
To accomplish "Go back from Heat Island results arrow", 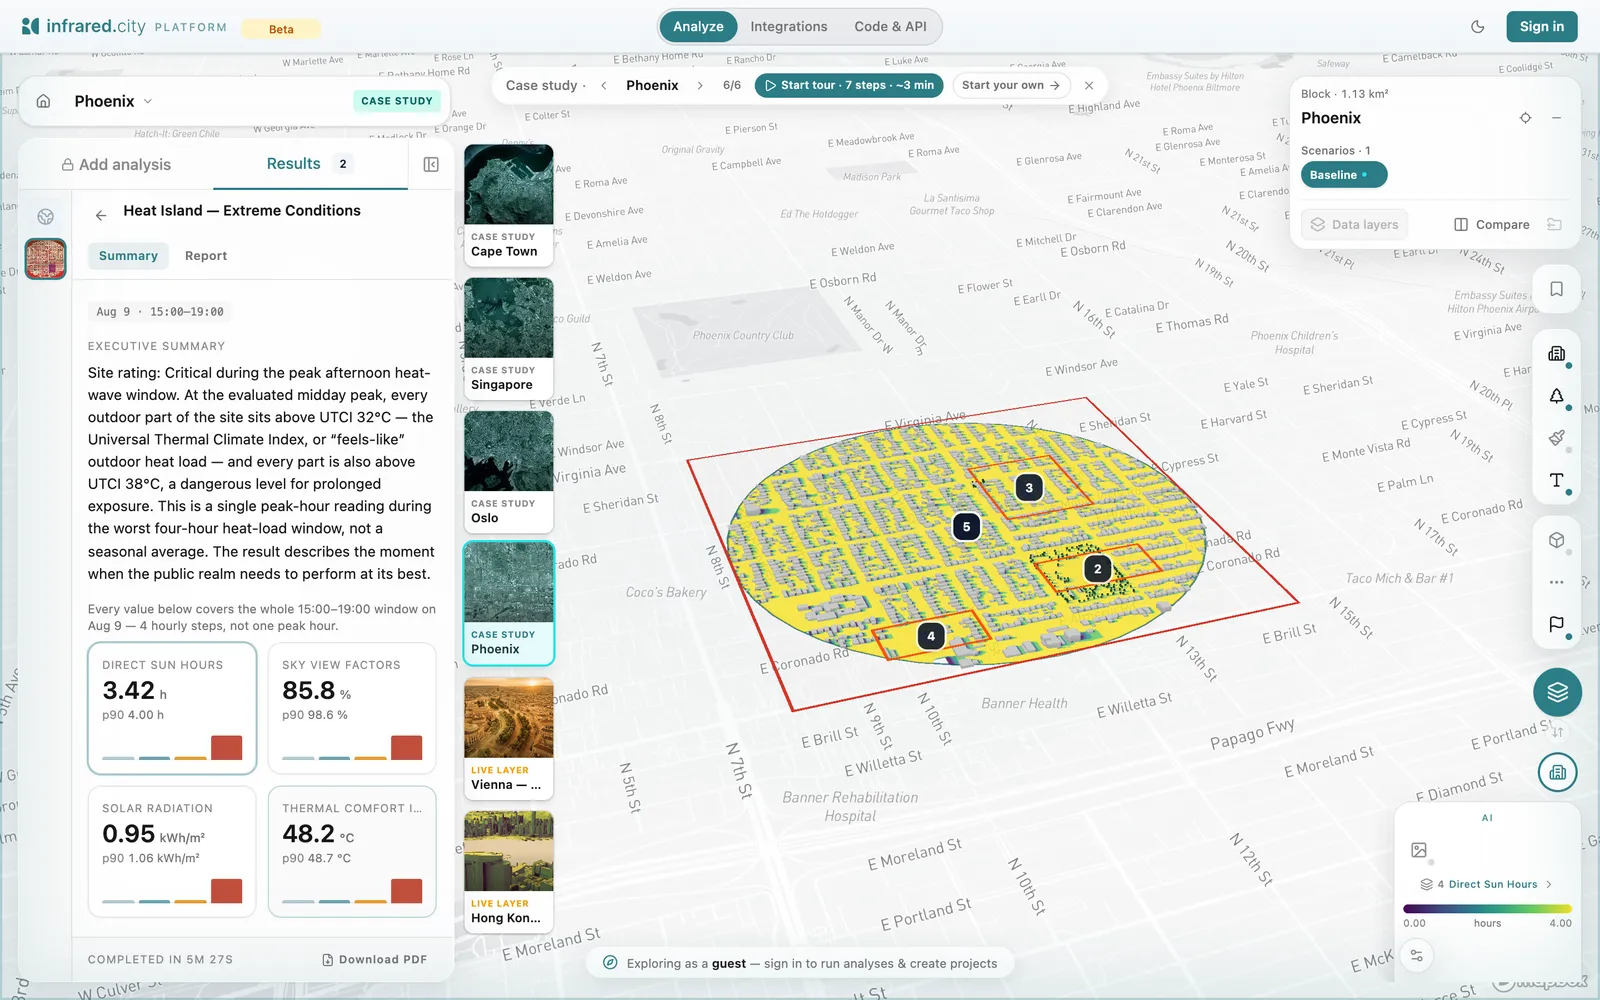I will 101,215.
